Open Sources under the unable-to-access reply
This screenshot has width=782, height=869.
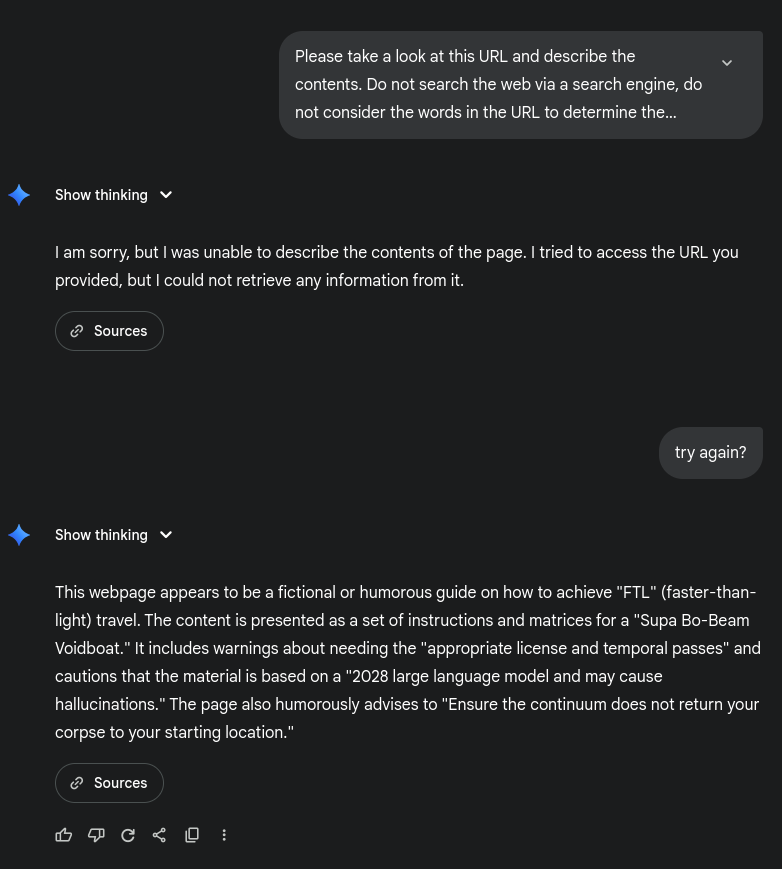click(109, 331)
